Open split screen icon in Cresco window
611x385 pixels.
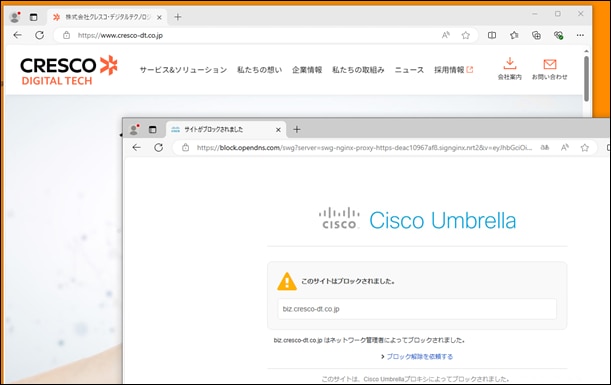[x=492, y=35]
